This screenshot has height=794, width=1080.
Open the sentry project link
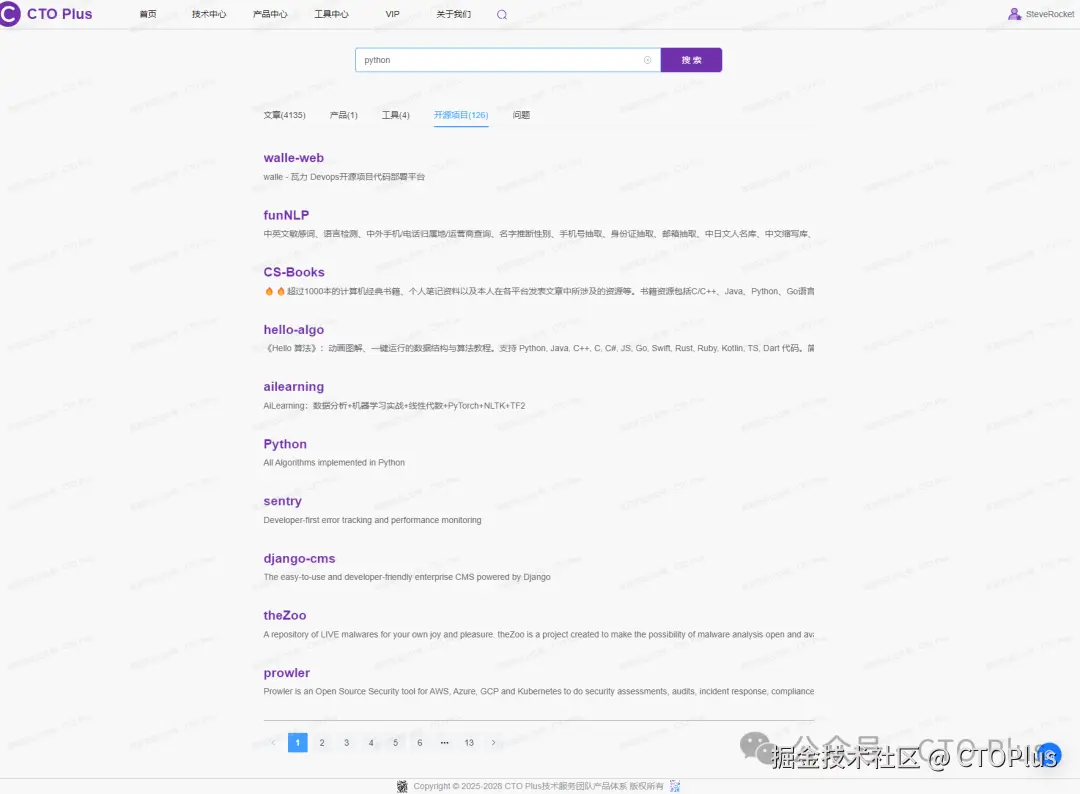point(282,501)
